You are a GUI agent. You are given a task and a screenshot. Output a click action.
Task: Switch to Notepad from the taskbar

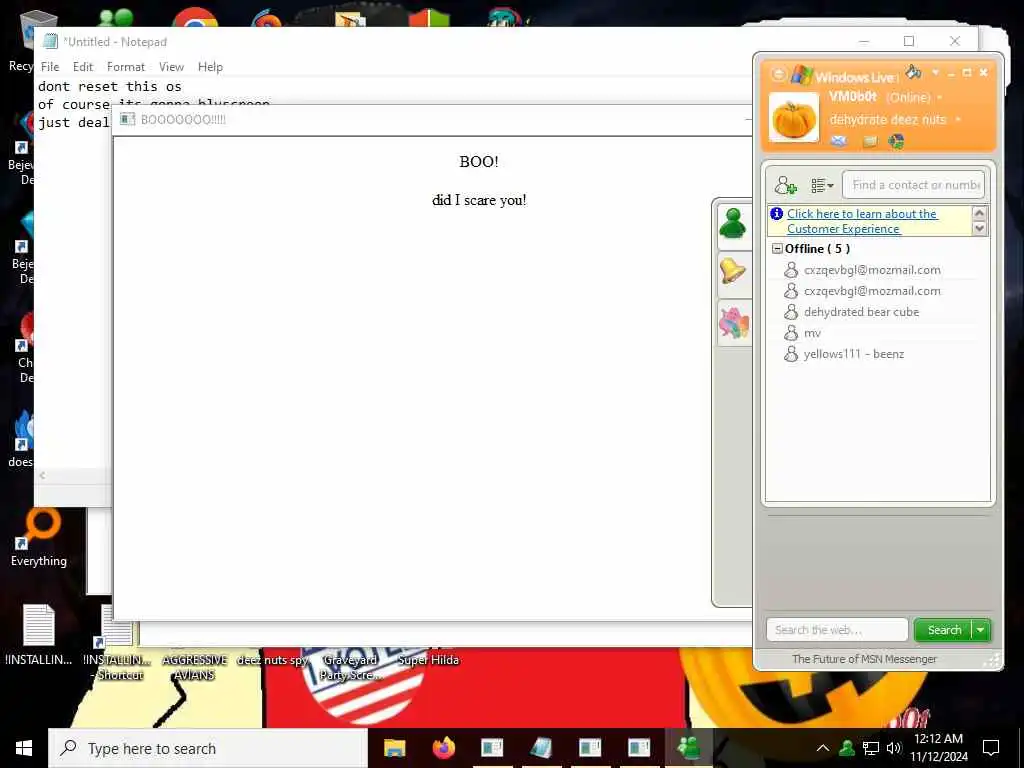point(541,748)
